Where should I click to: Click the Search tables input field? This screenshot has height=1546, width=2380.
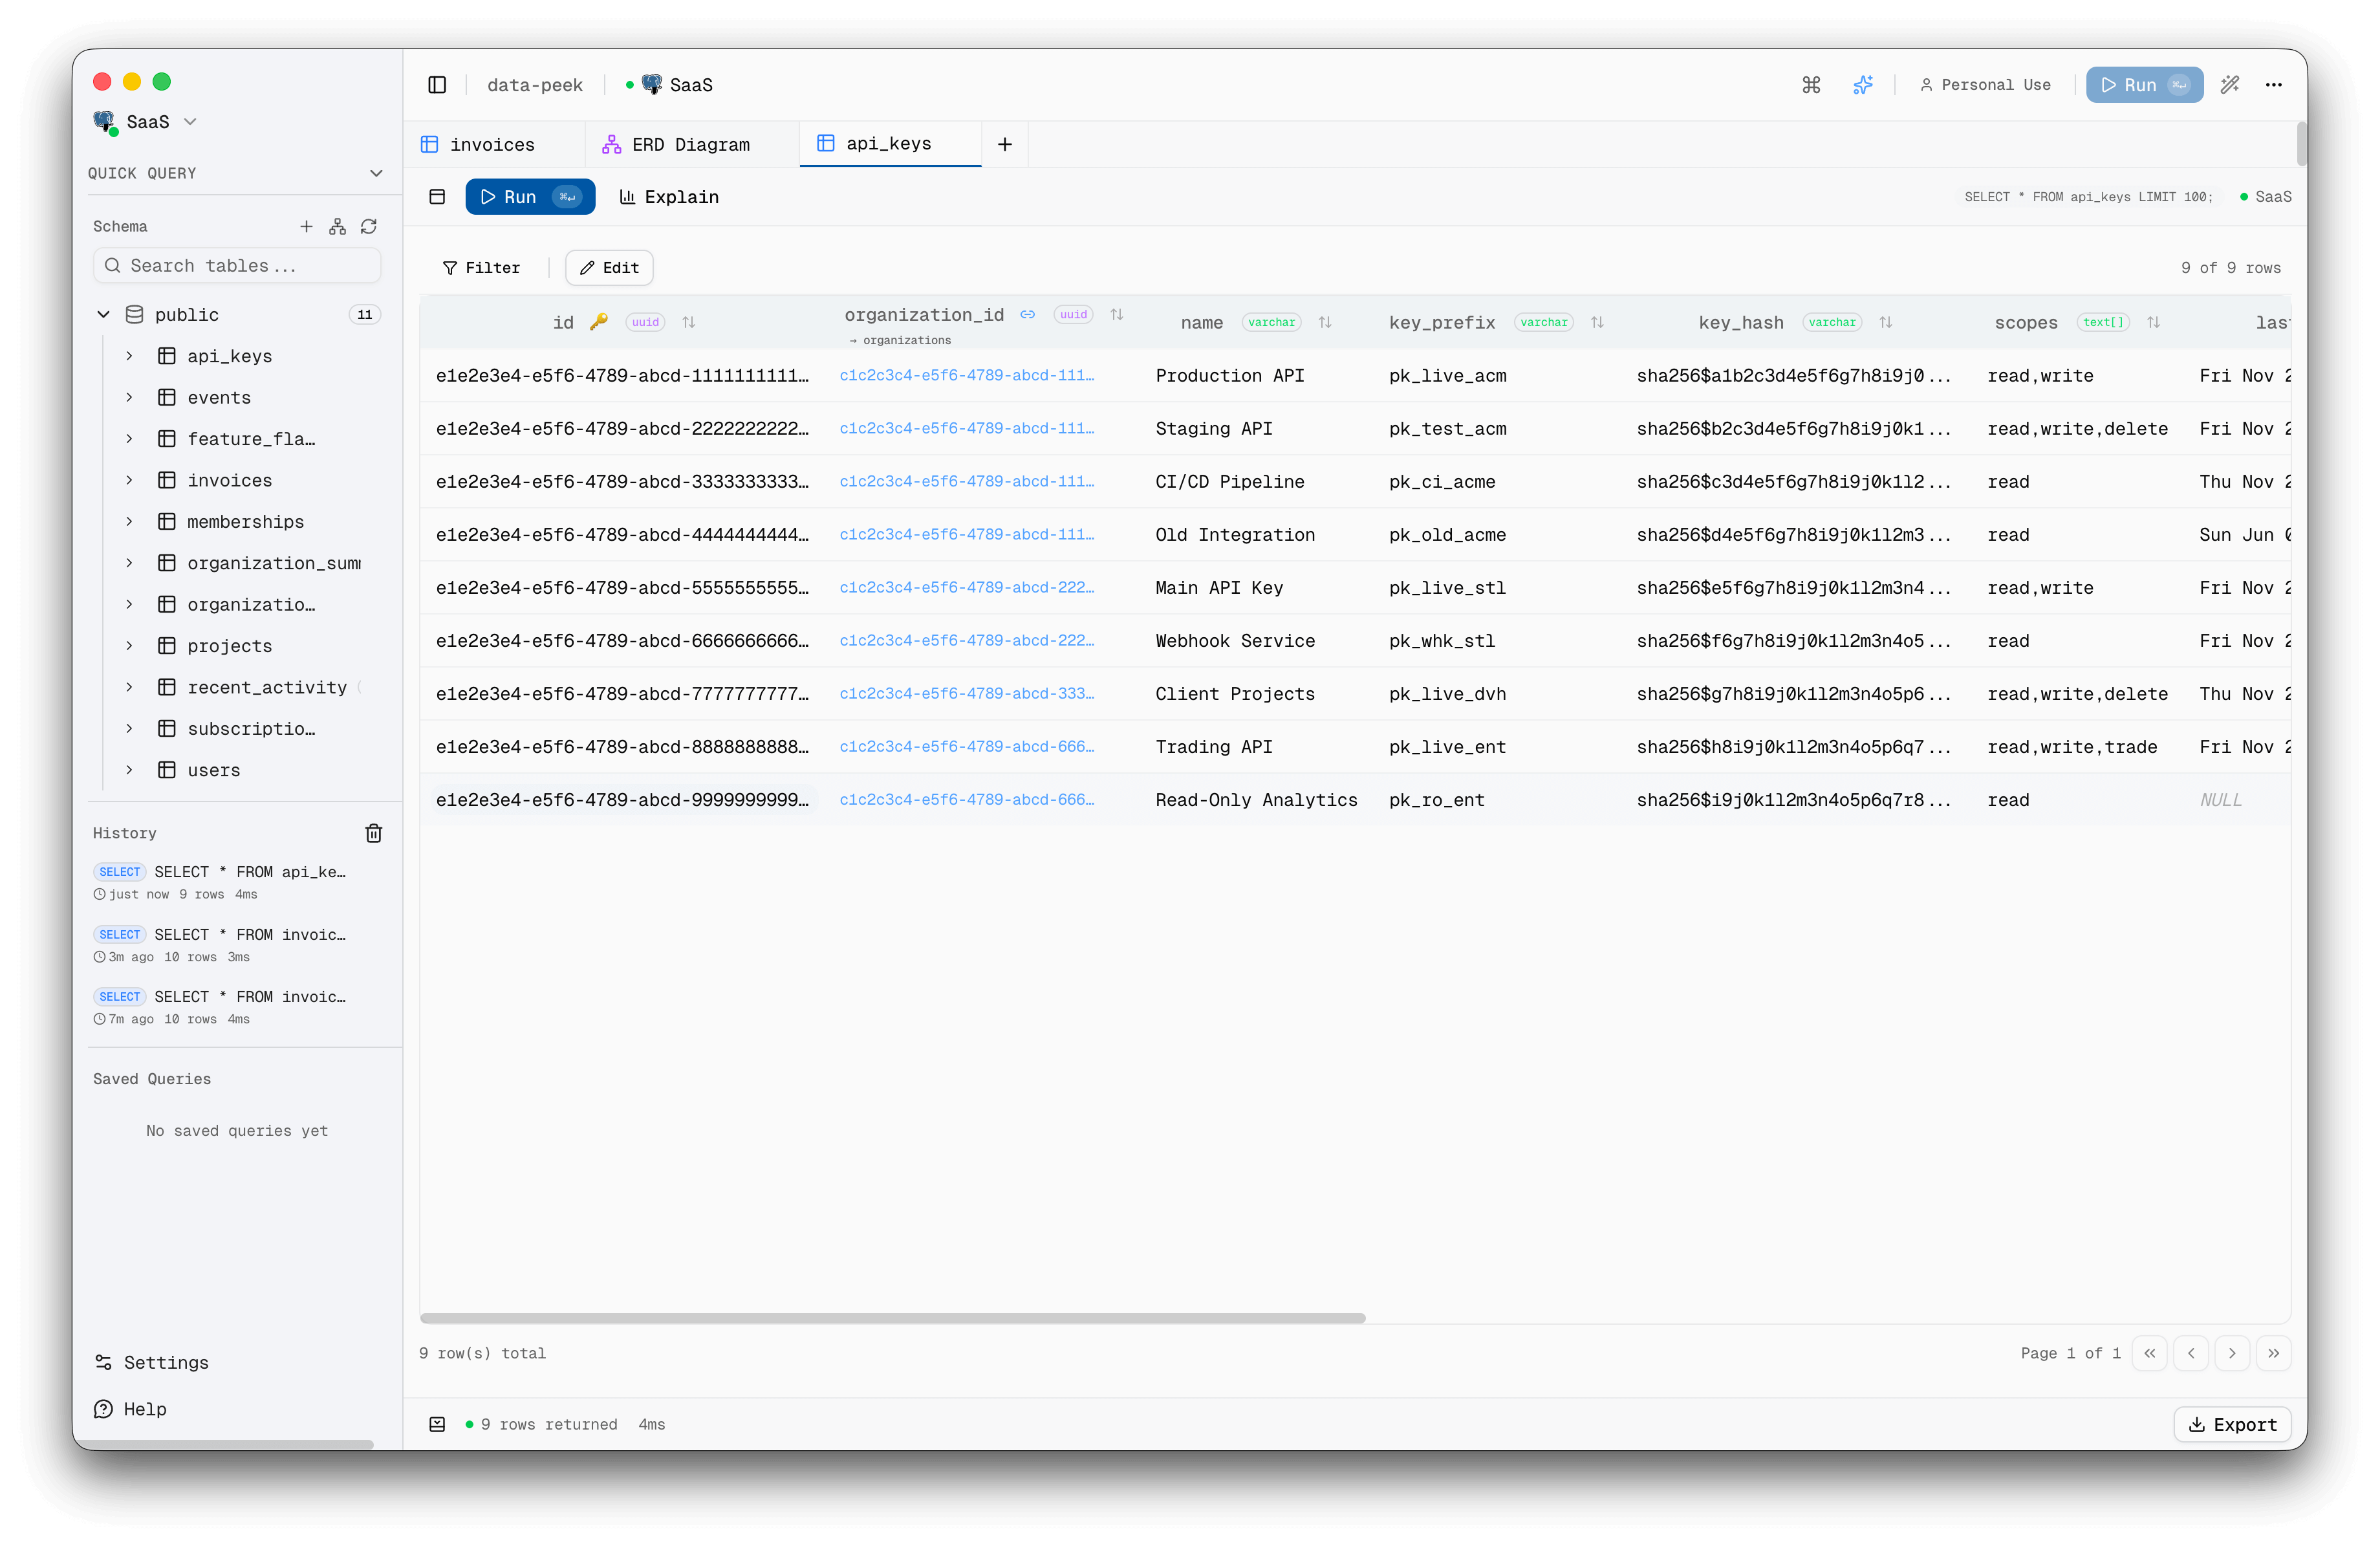click(237, 265)
